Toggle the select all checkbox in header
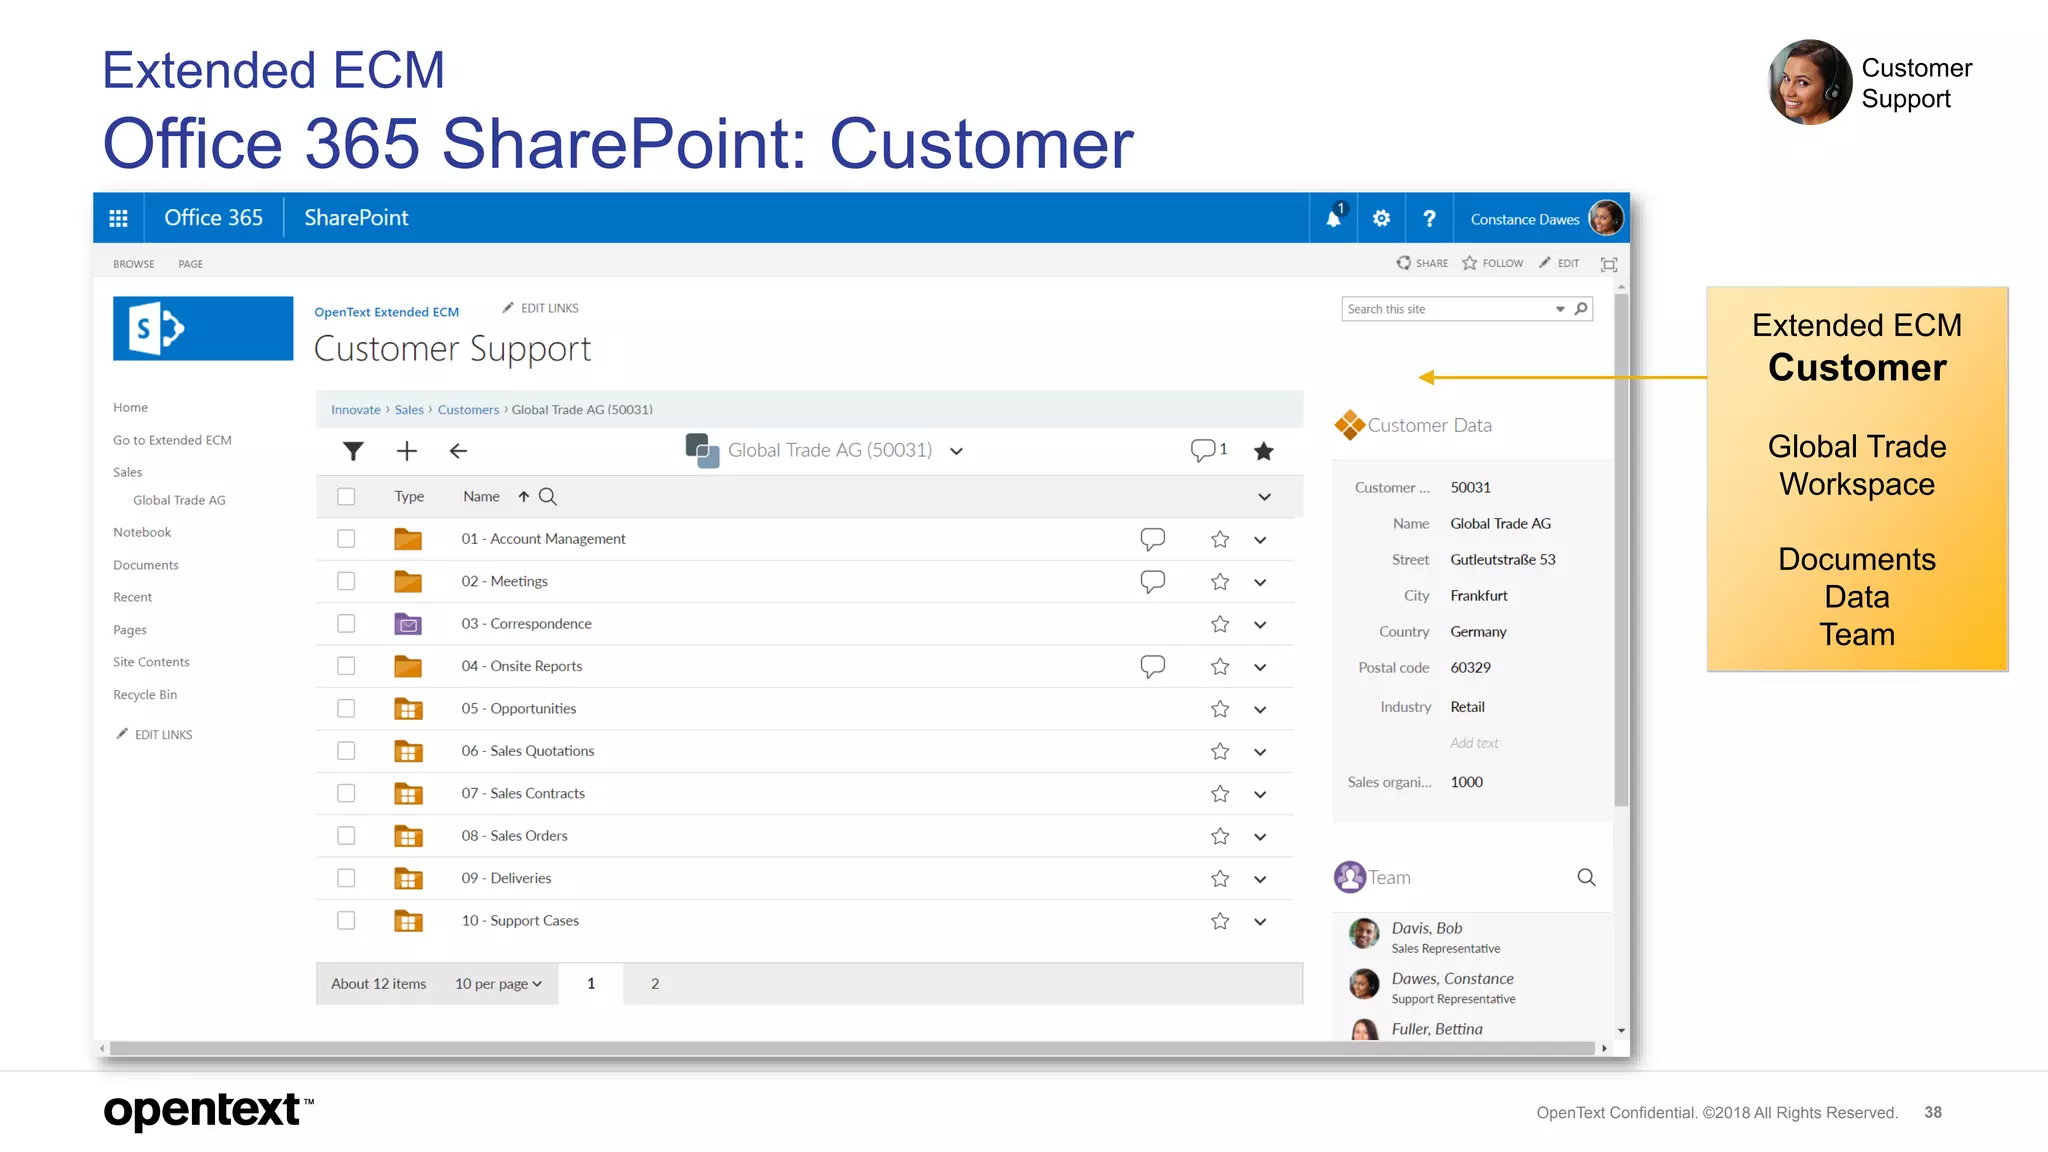Viewport: 2048px width, 1152px height. [346, 496]
